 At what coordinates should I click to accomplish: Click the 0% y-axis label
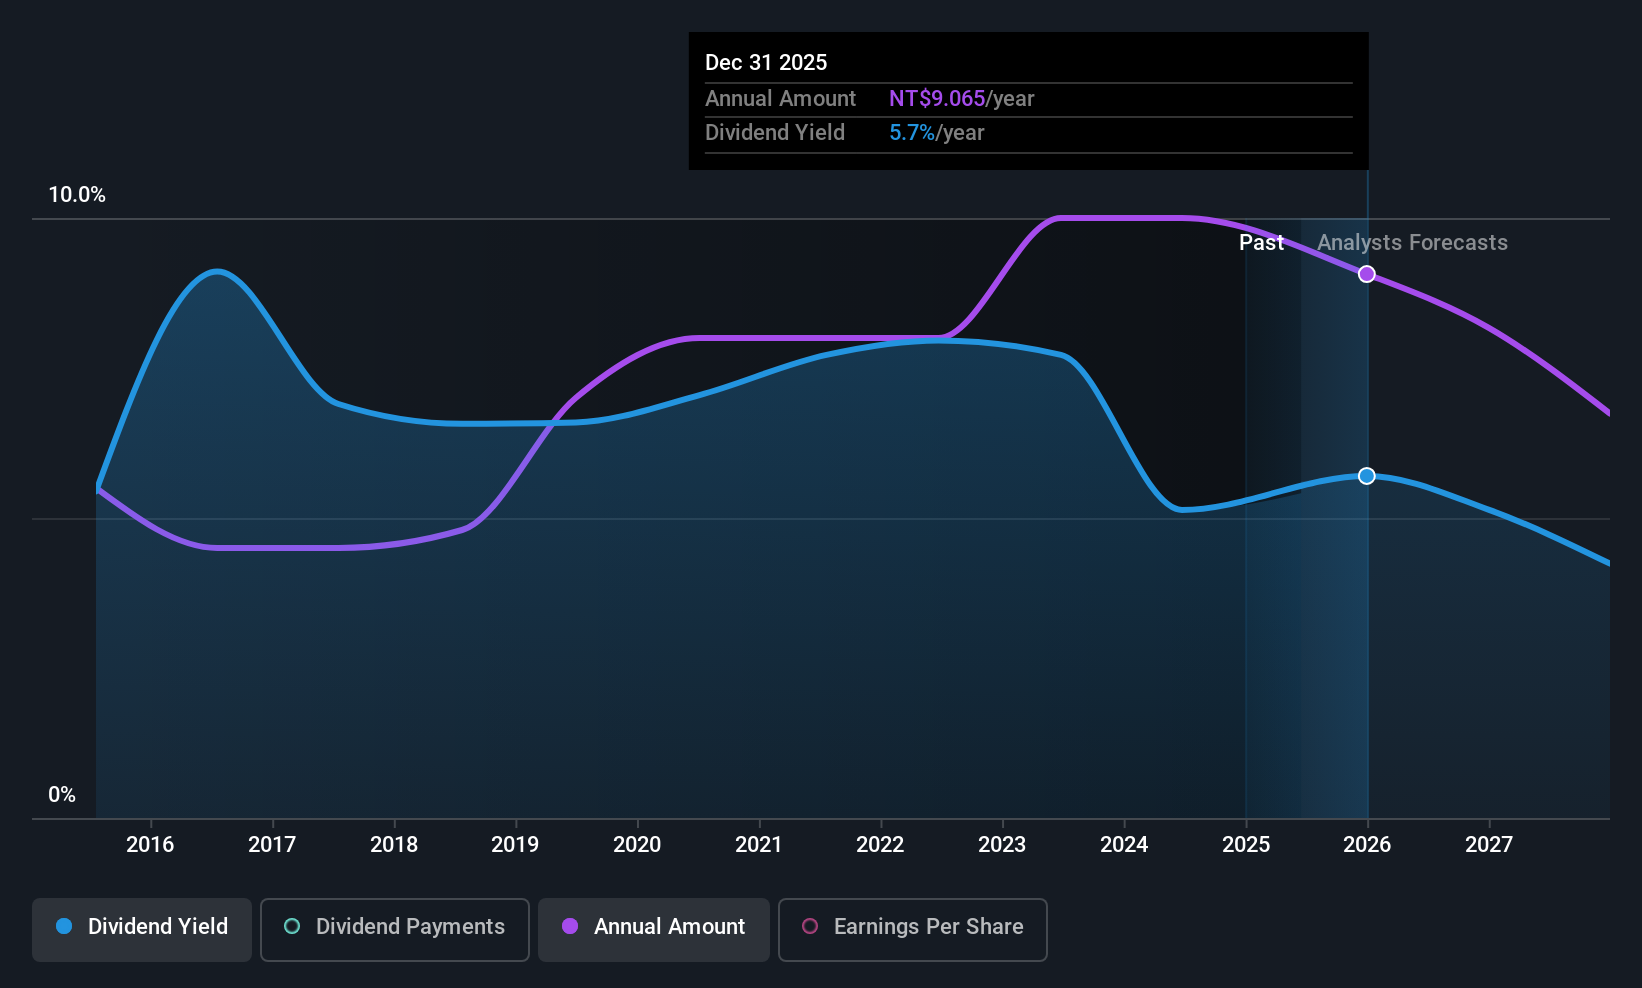(62, 795)
